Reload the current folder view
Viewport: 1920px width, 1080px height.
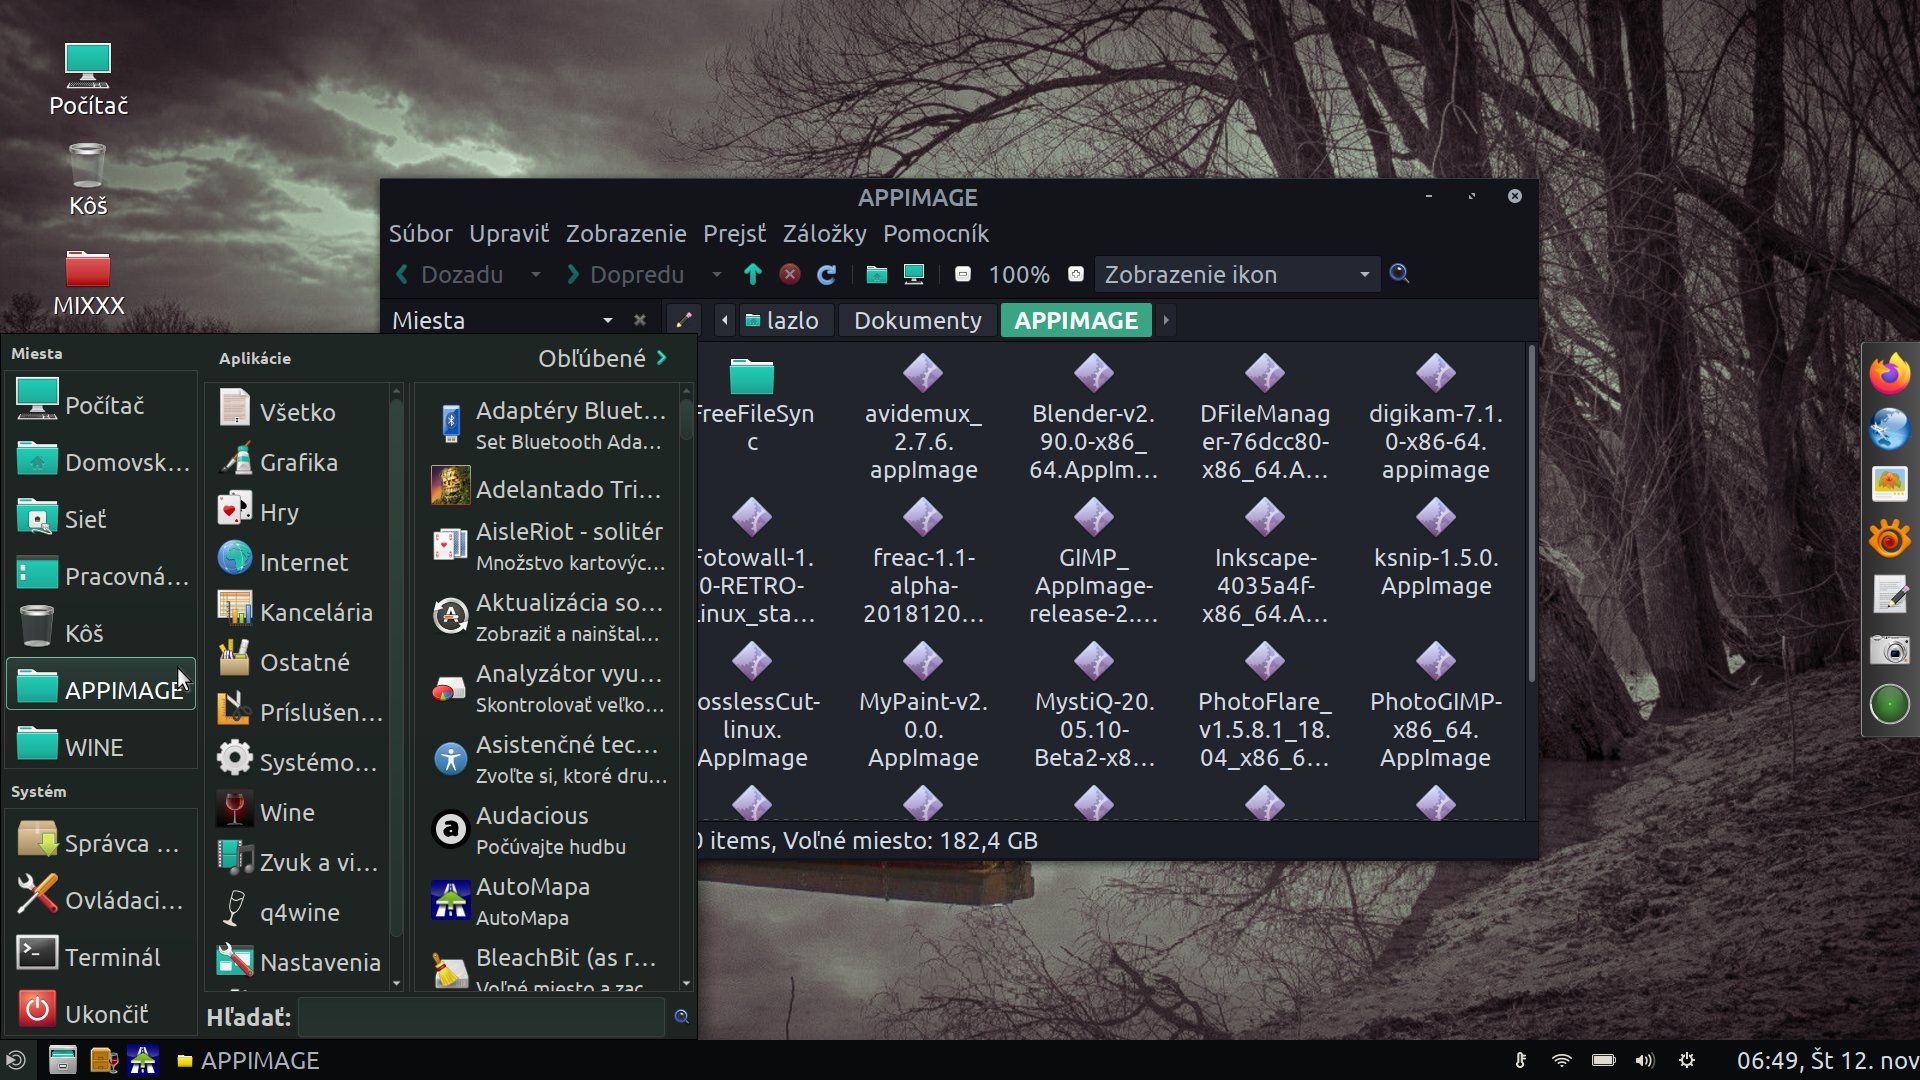tap(826, 274)
